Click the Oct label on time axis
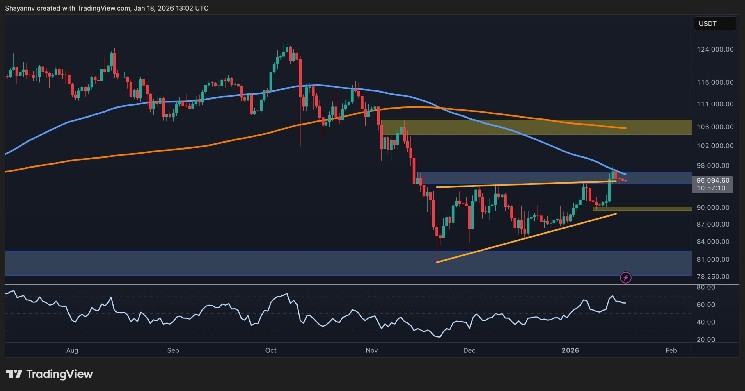745x391 pixels. [271, 351]
